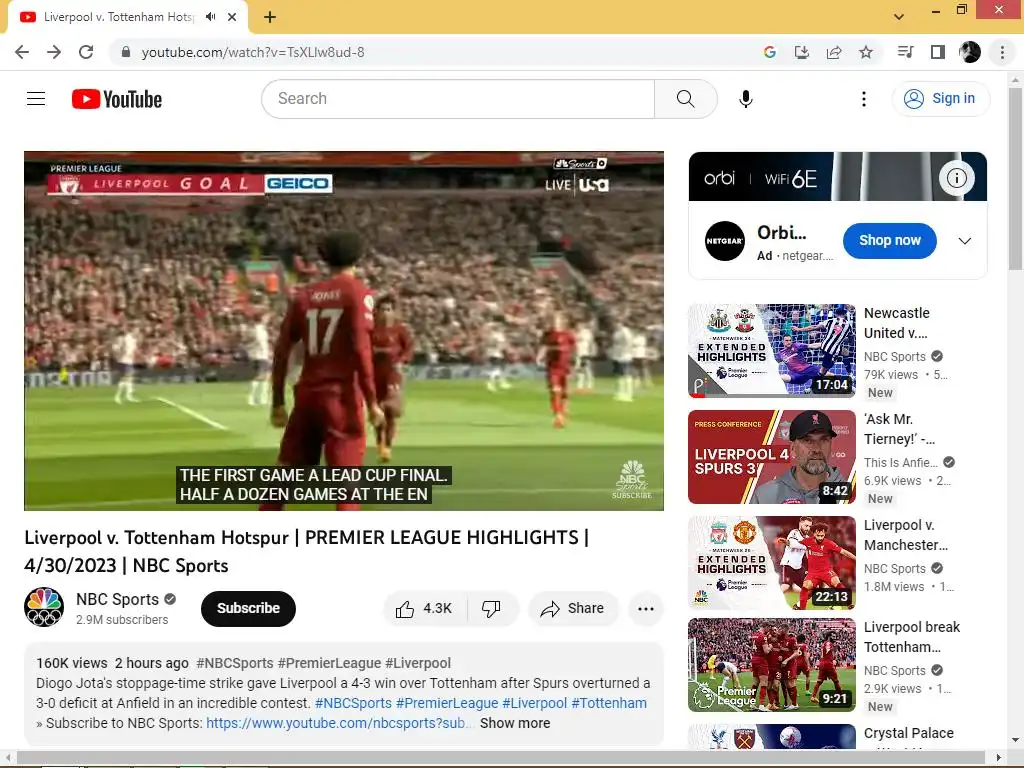This screenshot has width=1024, height=768.
Task: Click the NBC Sports channel name
Action: [118, 599]
